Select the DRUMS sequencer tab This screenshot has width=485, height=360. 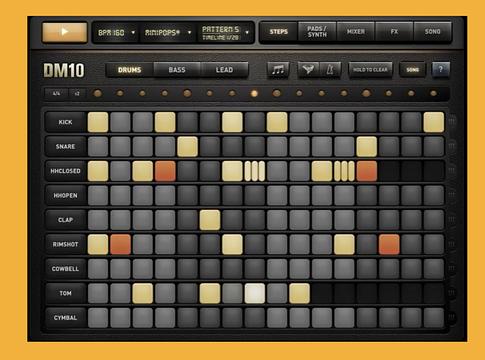tap(129, 70)
